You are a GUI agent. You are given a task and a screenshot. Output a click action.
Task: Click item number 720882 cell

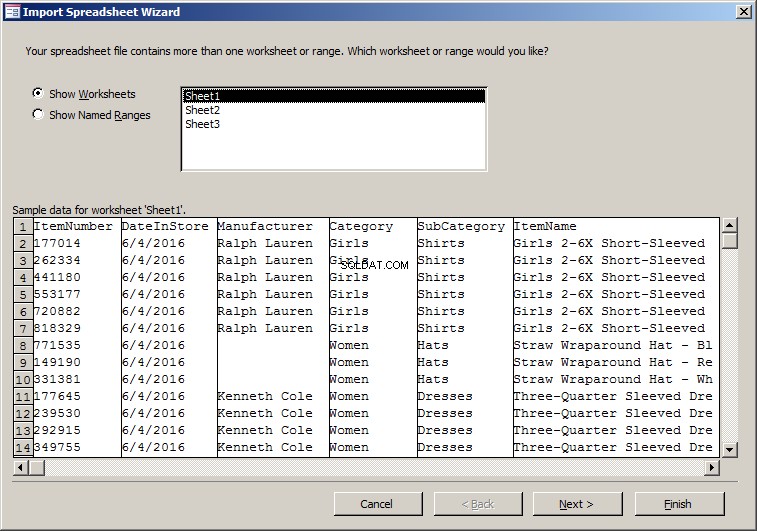[76, 311]
